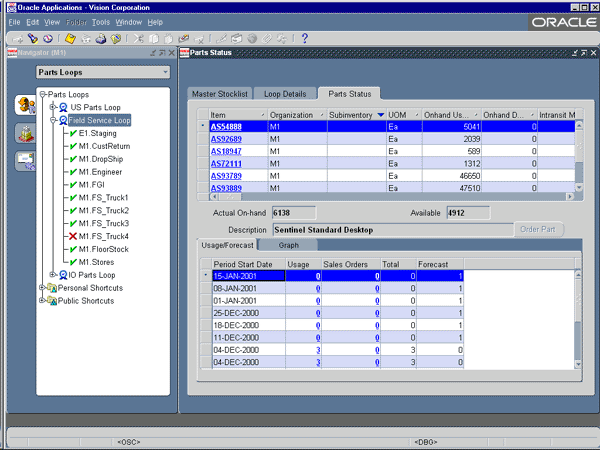Image resolution: width=600 pixels, height=450 pixels.
Task: Click the Subinventory column sort arrow
Action: pos(380,115)
